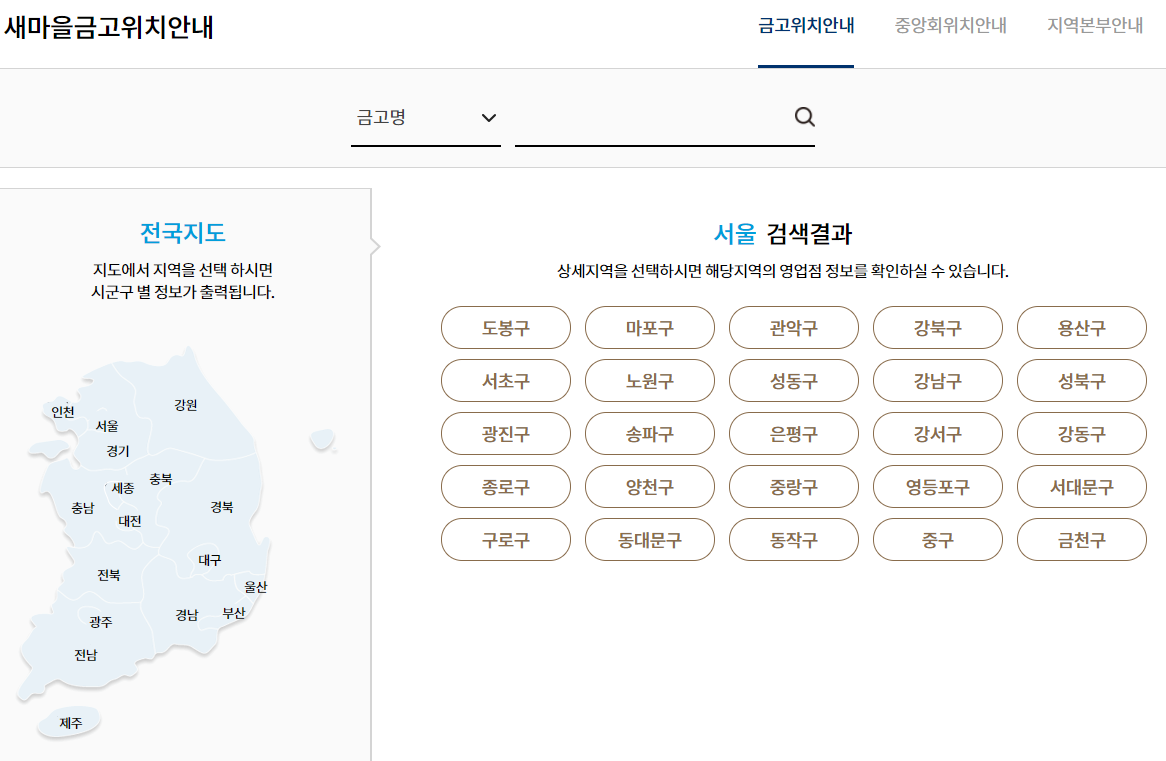Pick the 광진구 district button
The image size is (1166, 761).
[506, 434]
